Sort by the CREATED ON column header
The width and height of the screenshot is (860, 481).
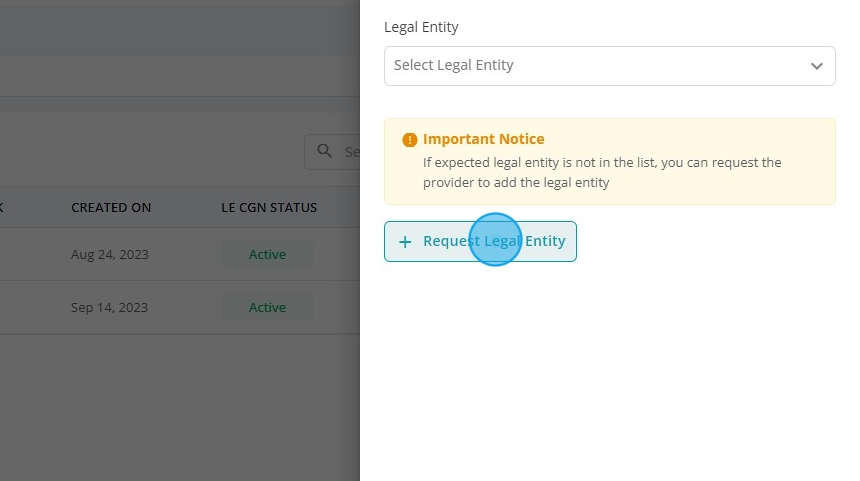(x=111, y=207)
